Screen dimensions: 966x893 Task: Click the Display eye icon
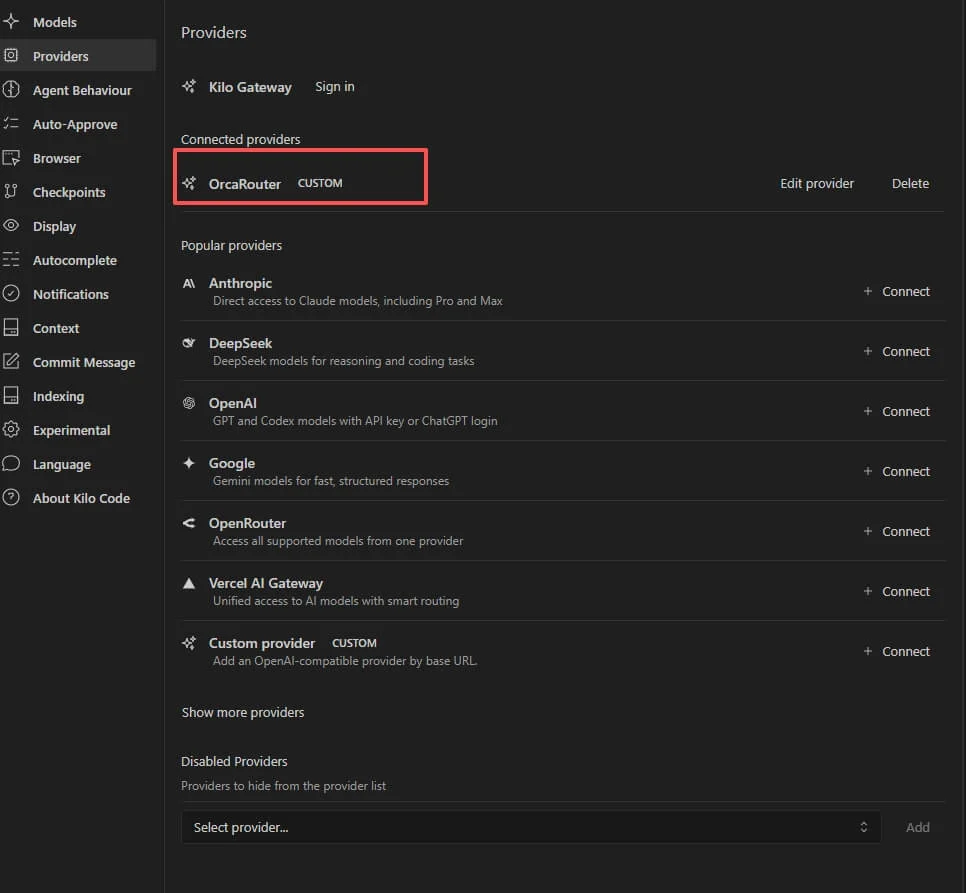coord(11,225)
